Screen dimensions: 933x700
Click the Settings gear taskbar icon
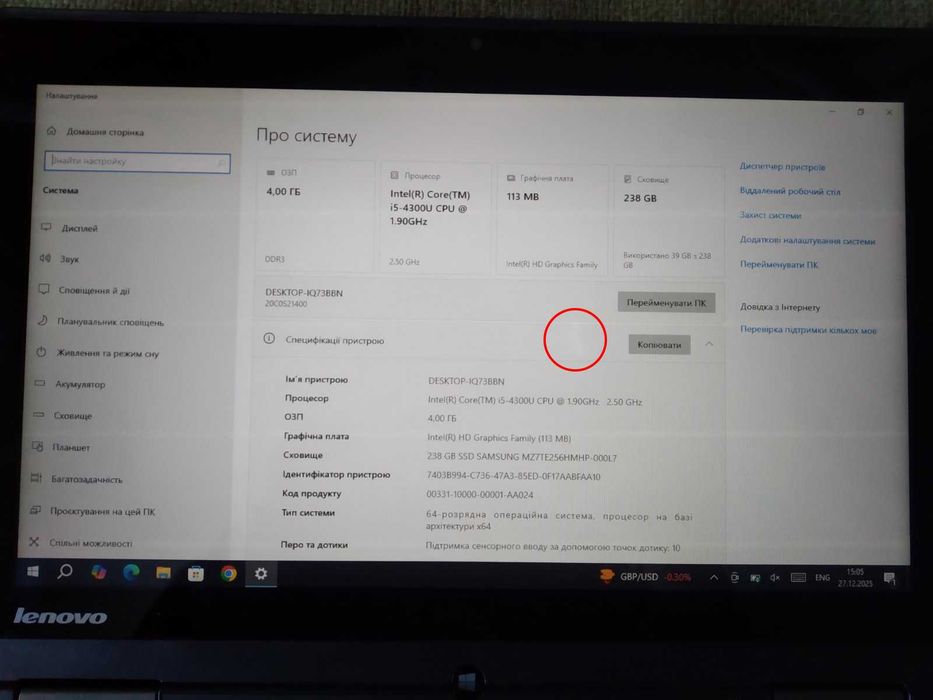(x=261, y=574)
